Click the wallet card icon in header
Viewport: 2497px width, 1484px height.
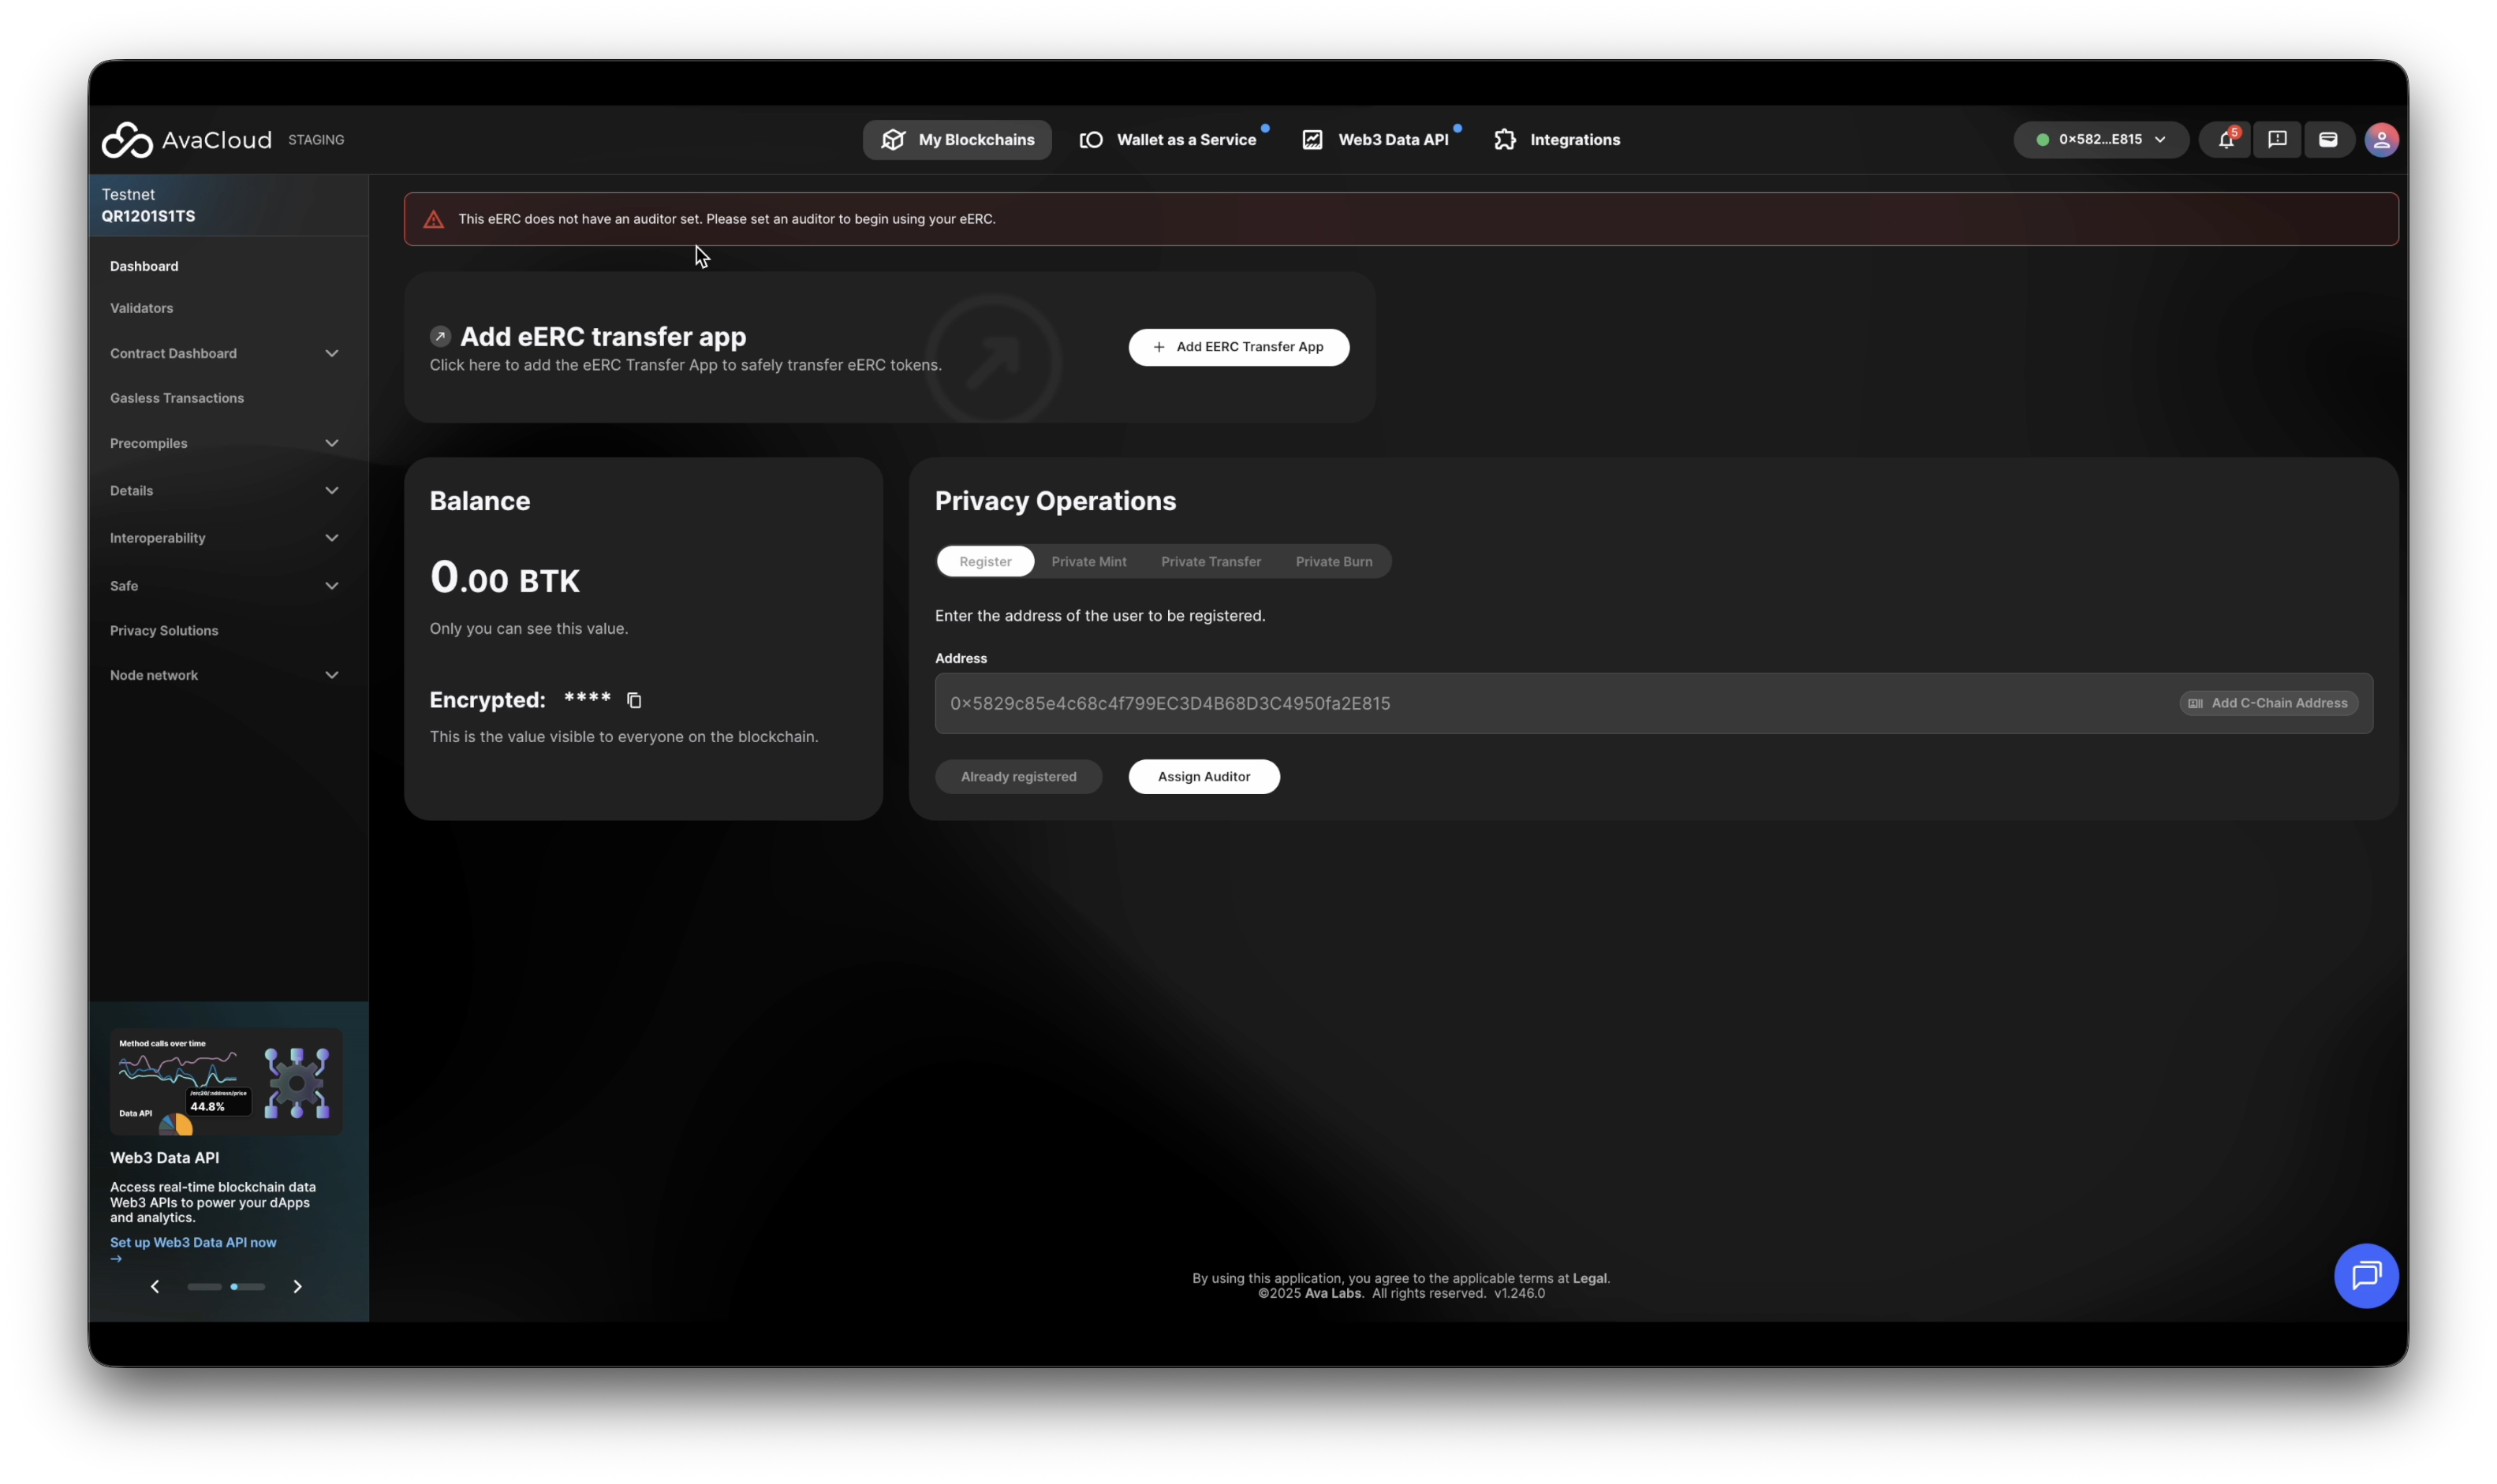[x=2328, y=140]
